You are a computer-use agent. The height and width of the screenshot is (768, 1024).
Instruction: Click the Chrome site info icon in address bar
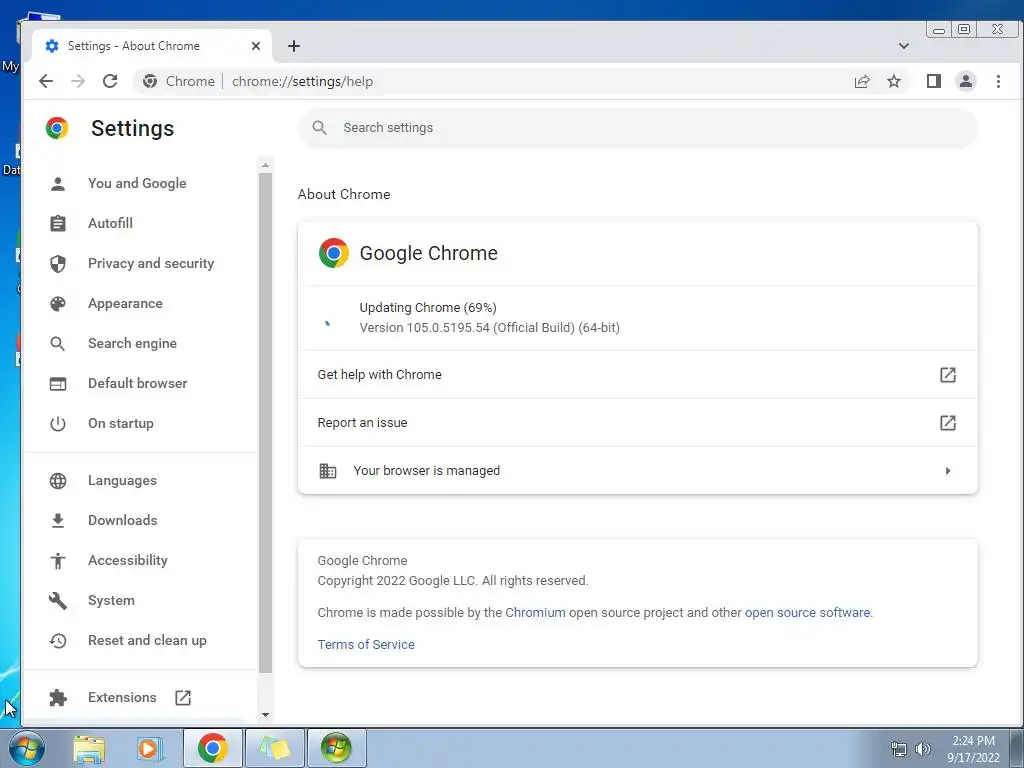150,81
